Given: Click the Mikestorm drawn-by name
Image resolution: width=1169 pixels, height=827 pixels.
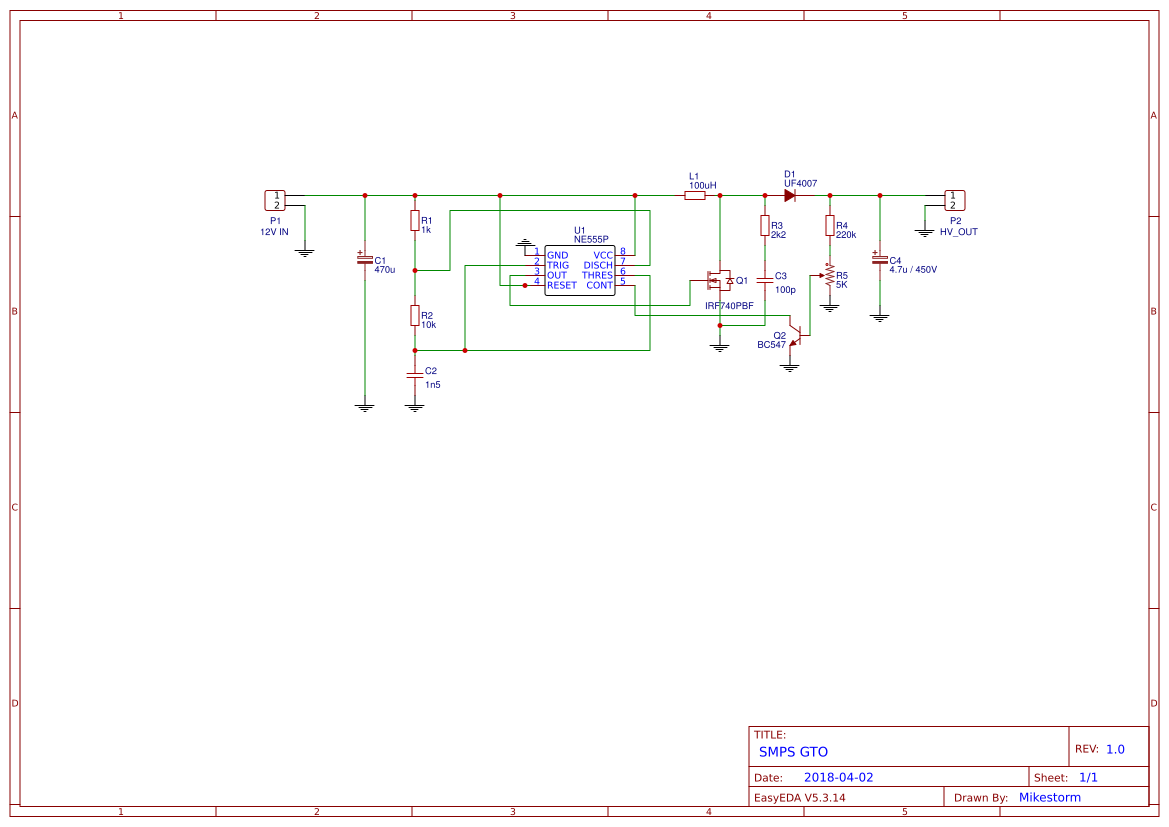Looking at the screenshot, I should click(x=1049, y=797).
